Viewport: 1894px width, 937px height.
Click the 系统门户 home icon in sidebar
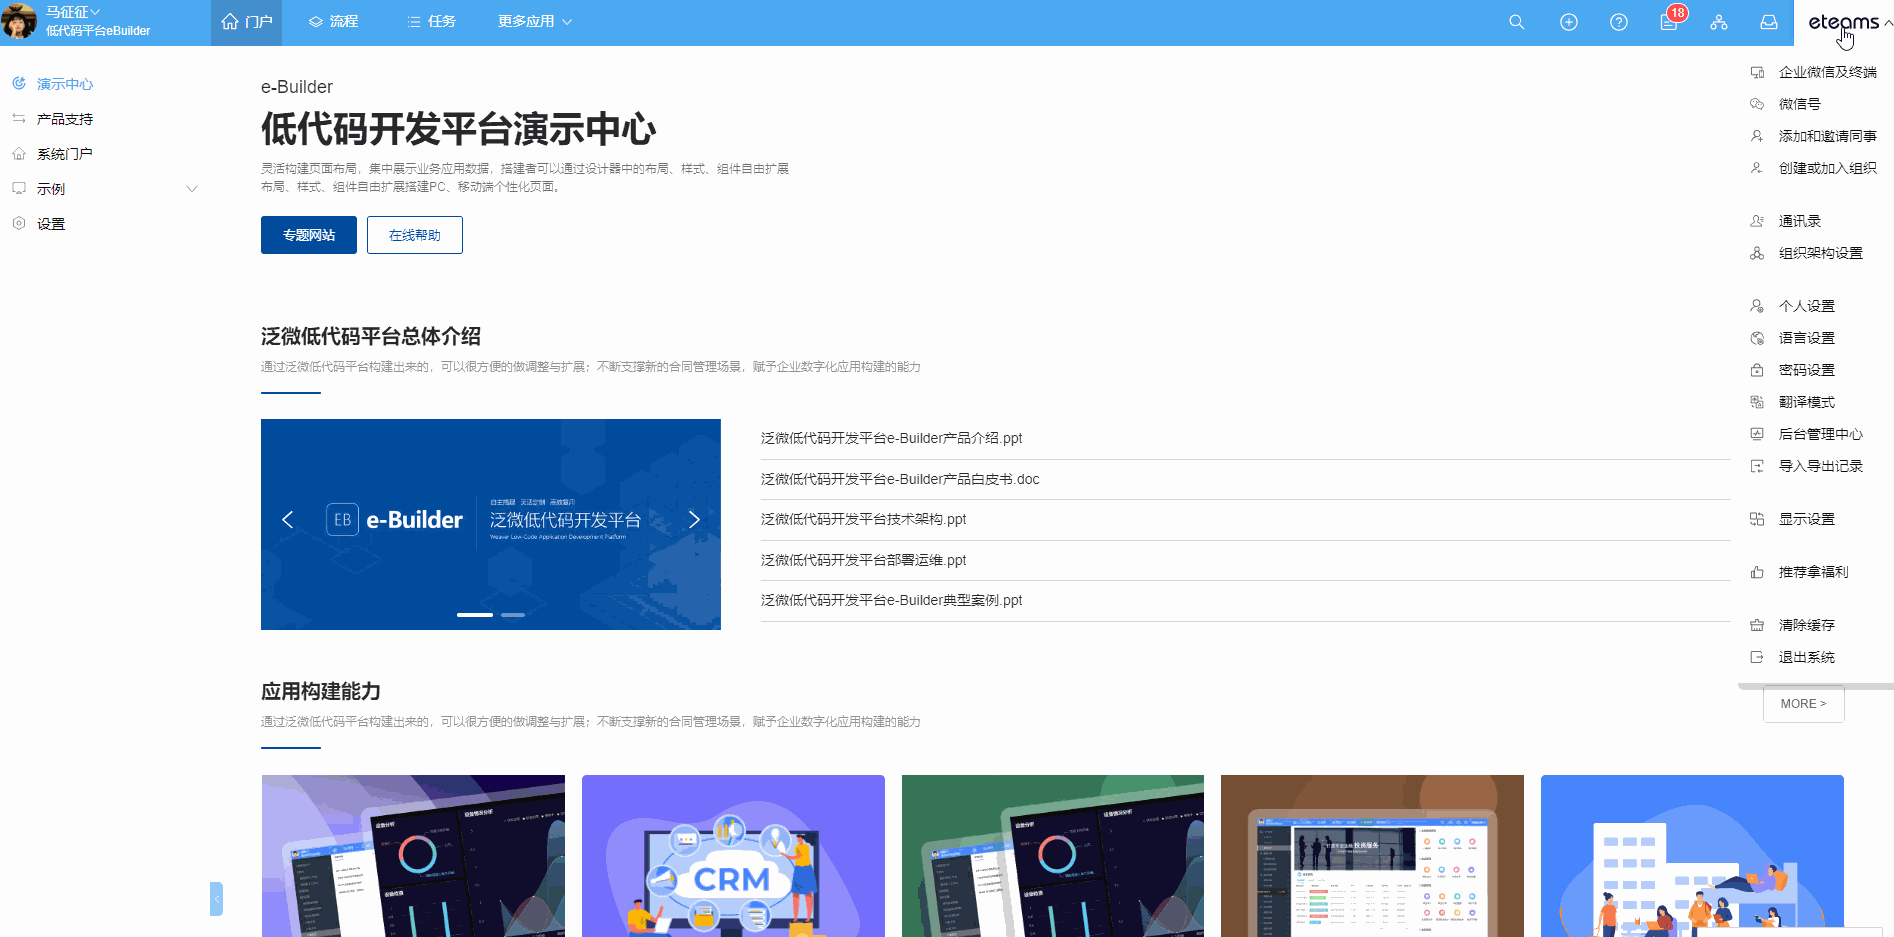point(19,153)
